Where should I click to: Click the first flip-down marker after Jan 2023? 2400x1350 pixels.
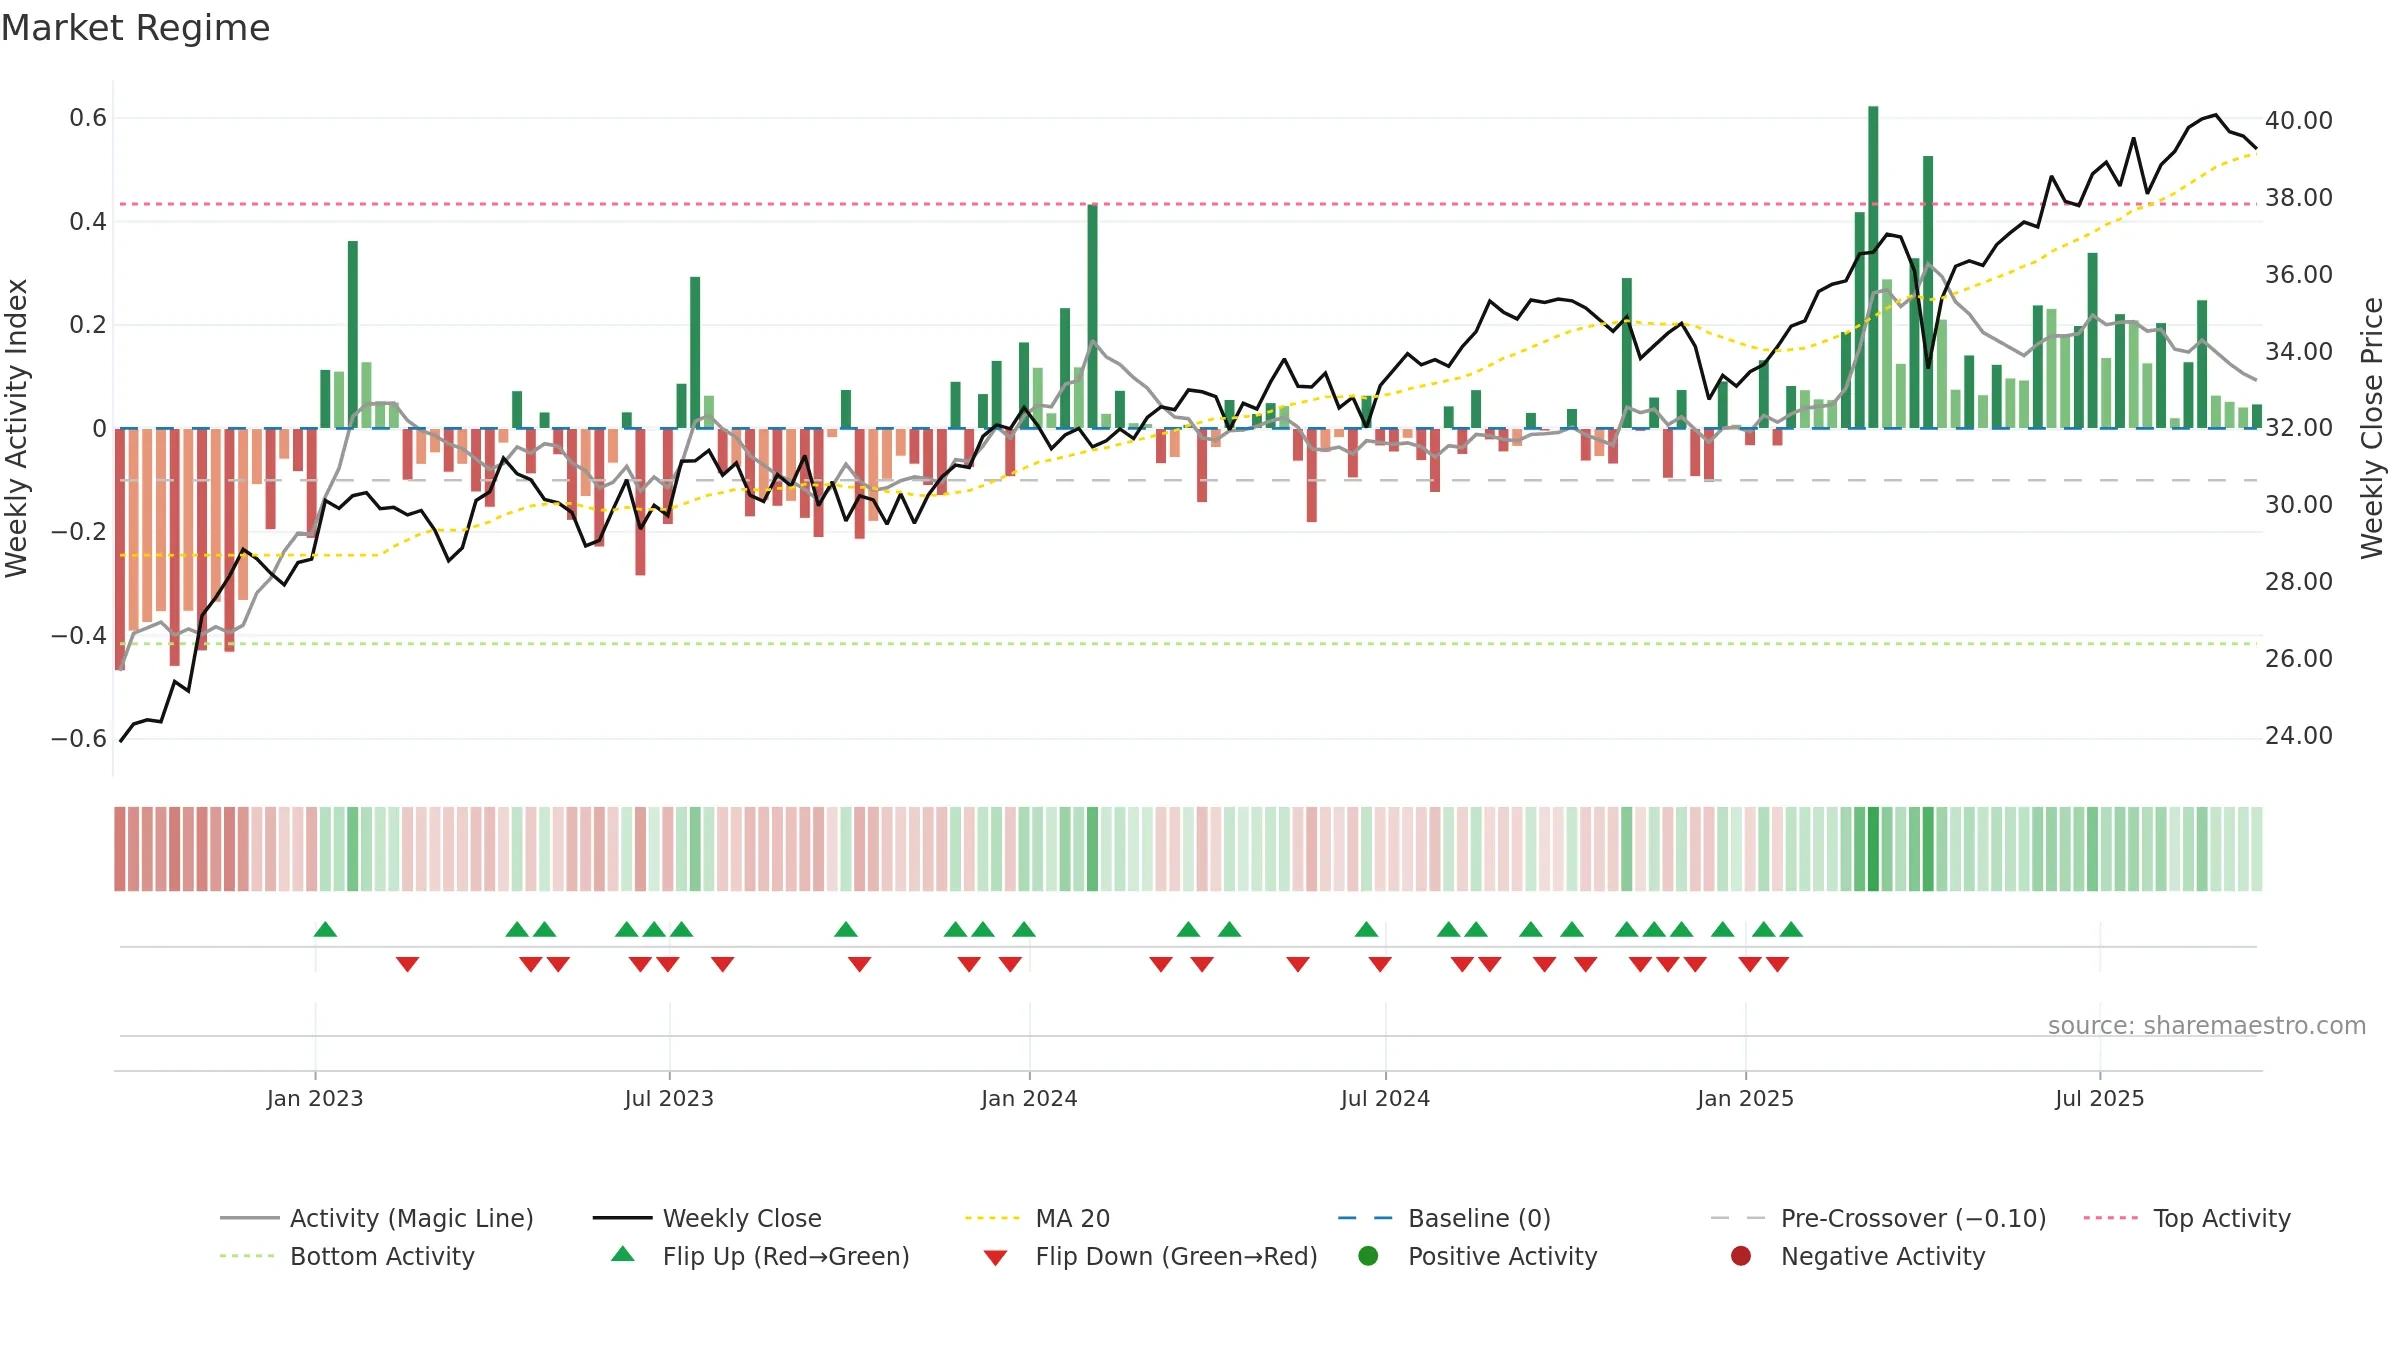407,964
